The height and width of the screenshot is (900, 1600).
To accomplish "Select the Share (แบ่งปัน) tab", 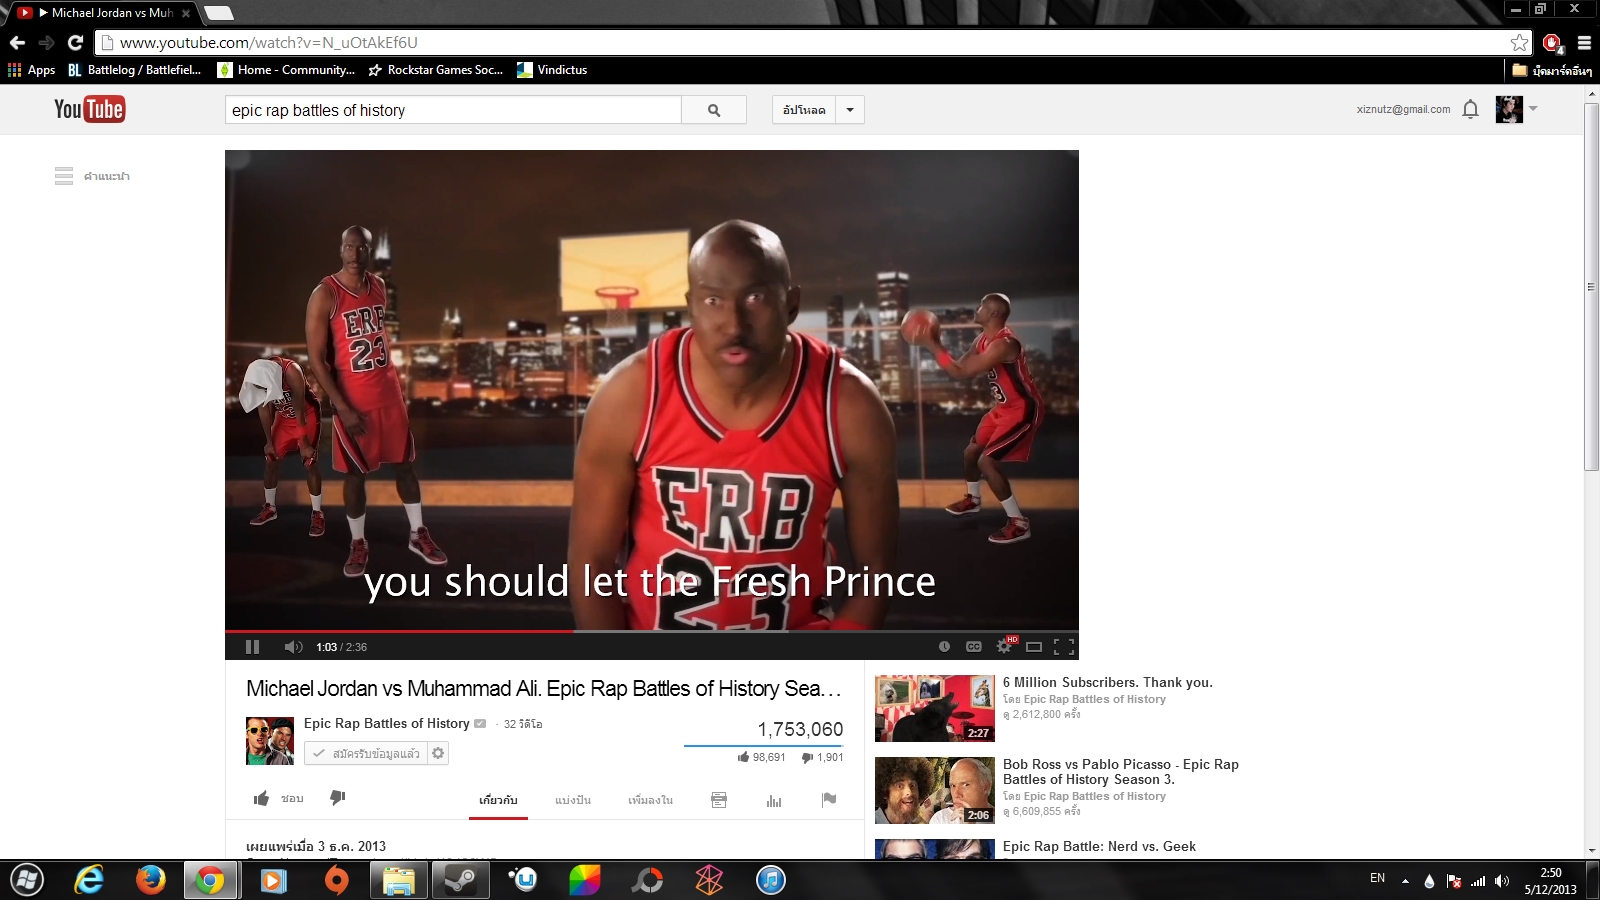I will [x=573, y=800].
